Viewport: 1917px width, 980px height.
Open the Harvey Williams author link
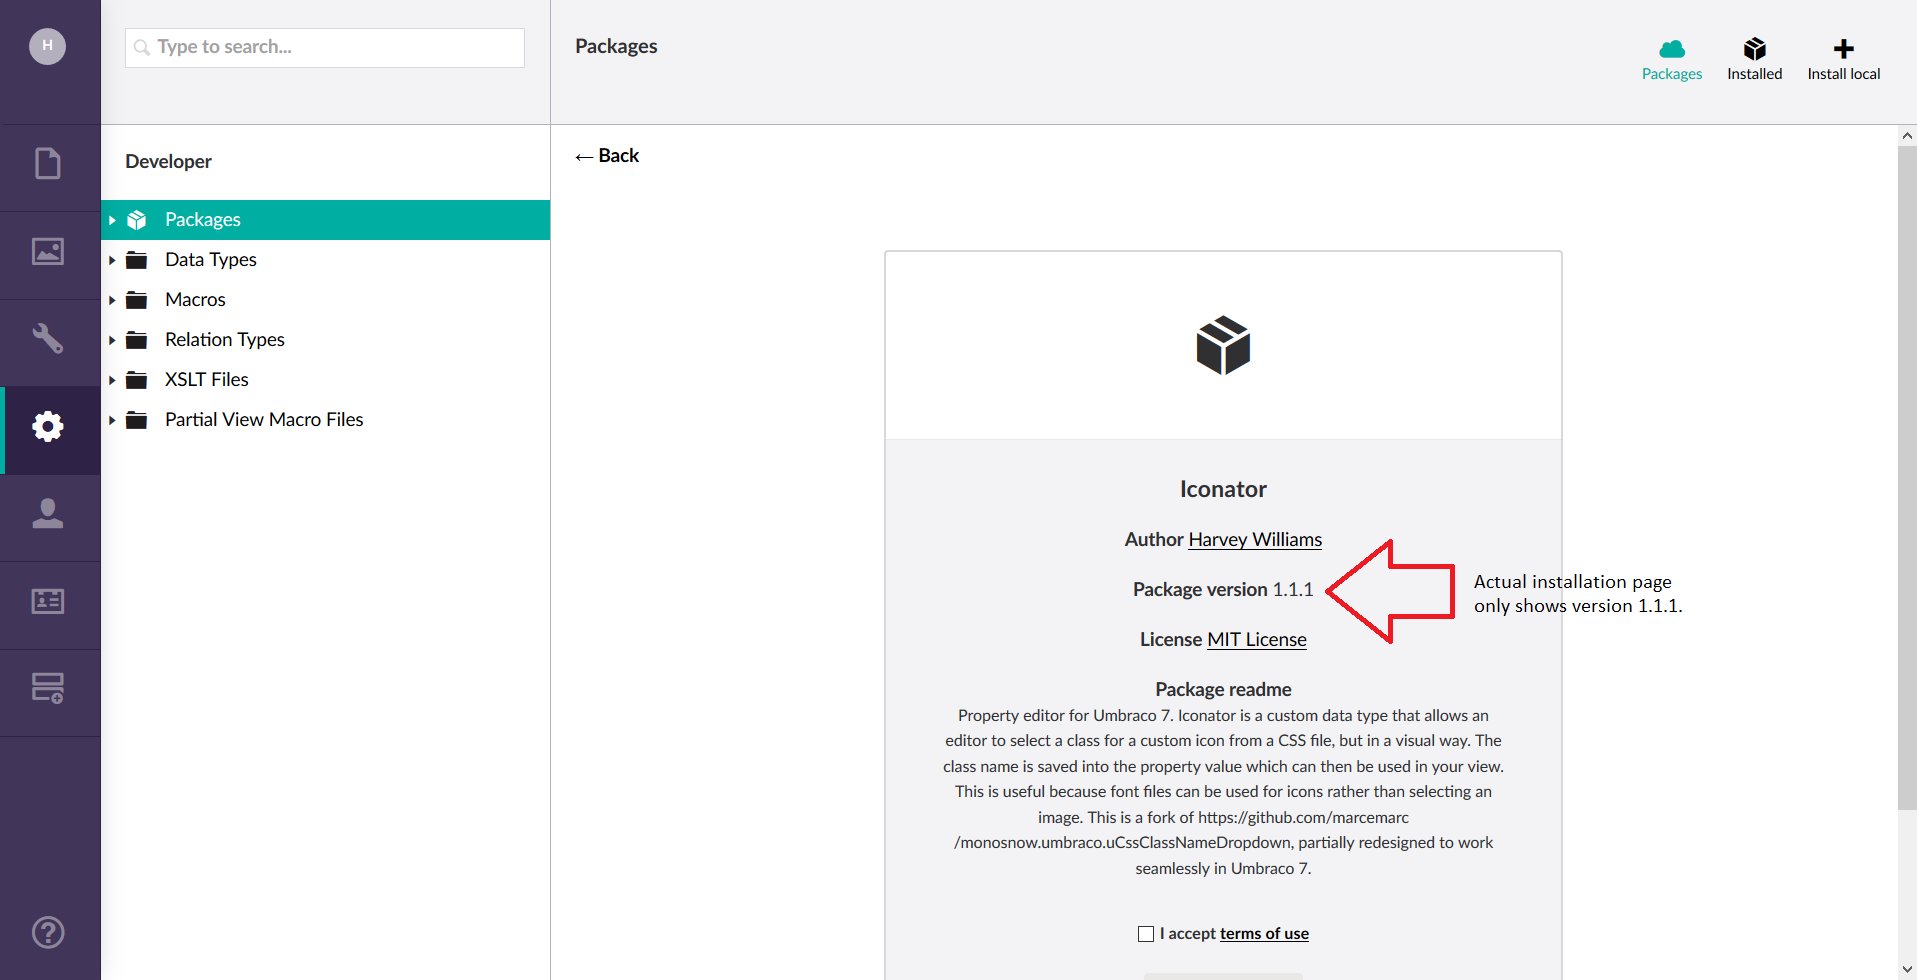click(x=1255, y=539)
